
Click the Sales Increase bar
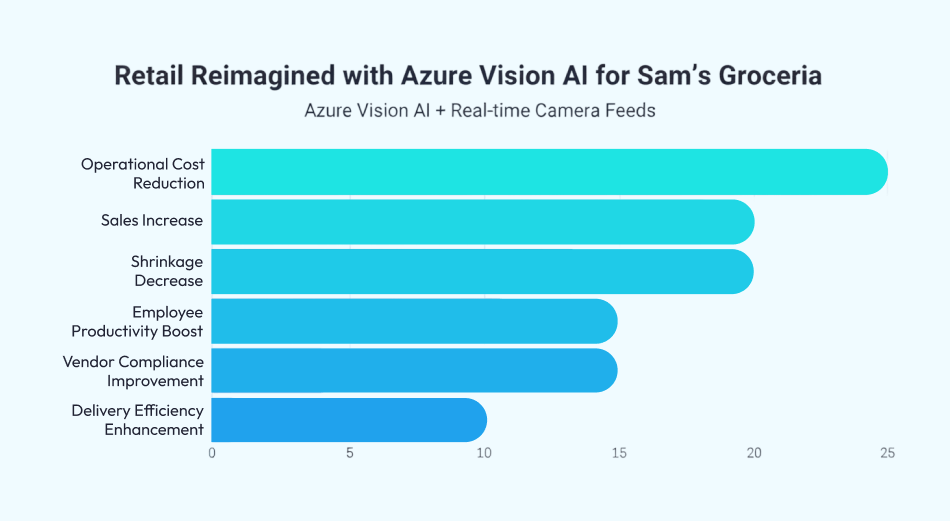(x=482, y=221)
